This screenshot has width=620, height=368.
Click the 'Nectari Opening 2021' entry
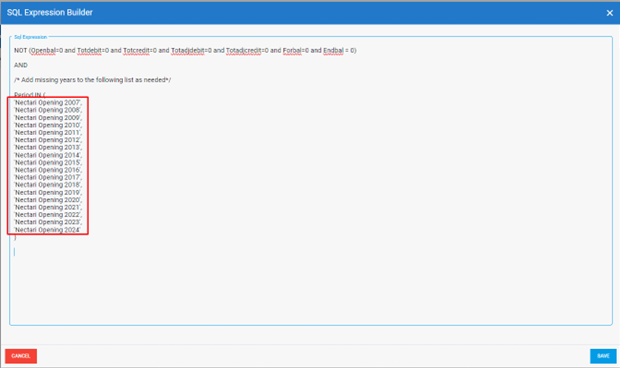48,207
